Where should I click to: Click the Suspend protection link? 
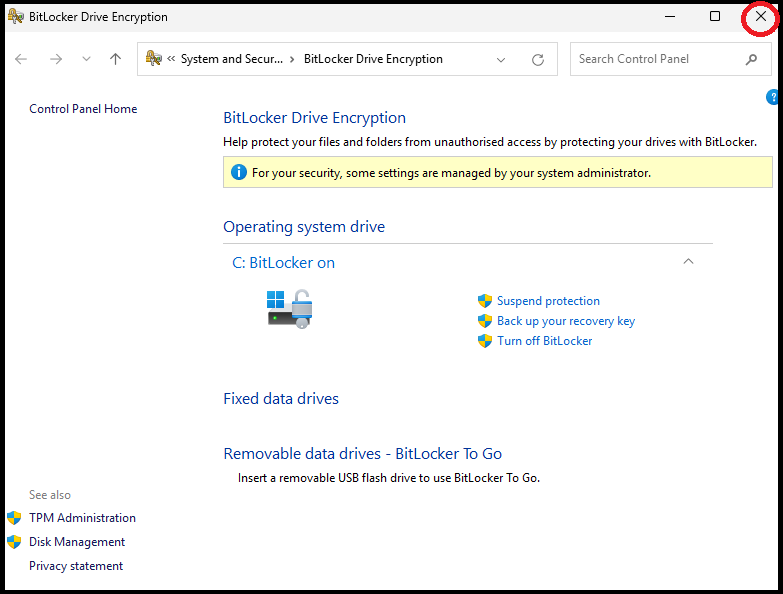click(x=548, y=301)
